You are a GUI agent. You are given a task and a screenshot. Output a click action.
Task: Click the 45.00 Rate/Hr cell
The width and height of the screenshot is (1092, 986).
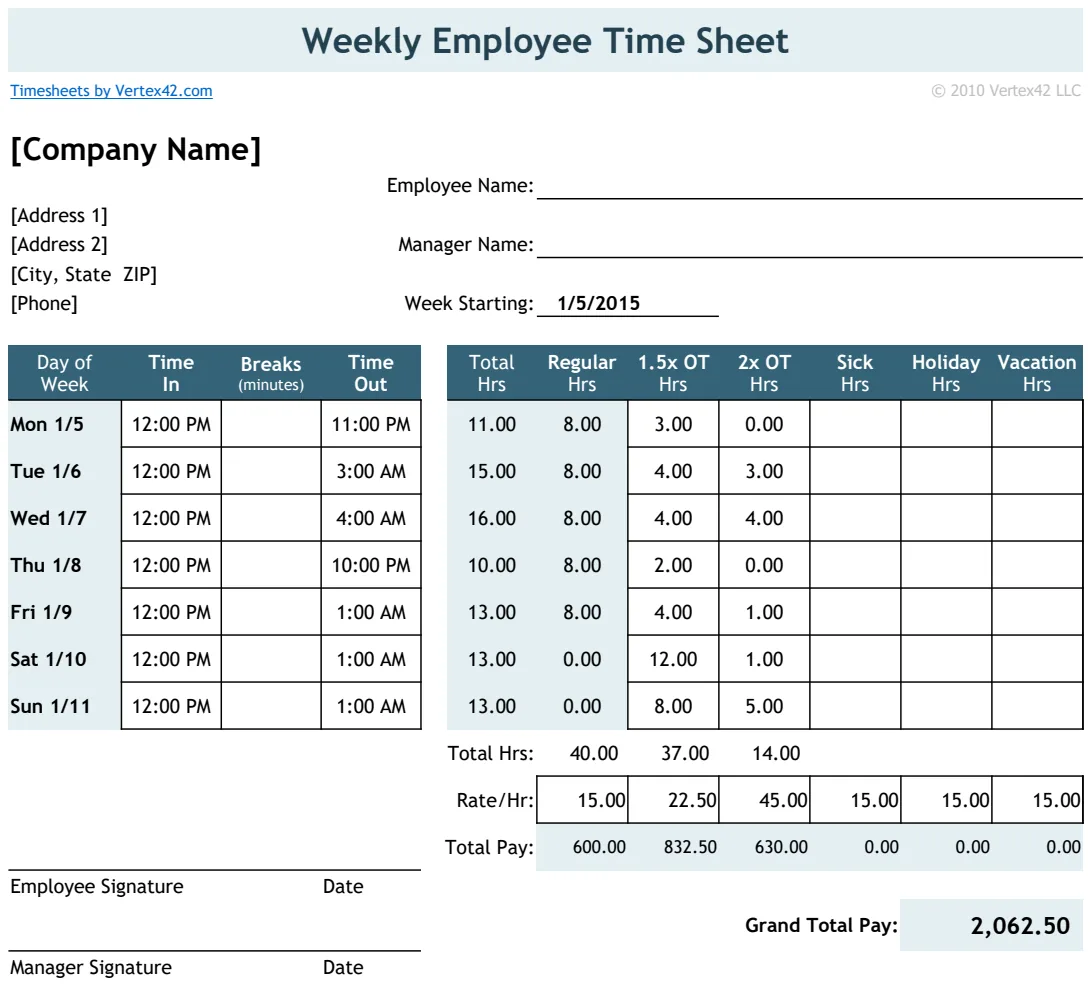point(764,800)
